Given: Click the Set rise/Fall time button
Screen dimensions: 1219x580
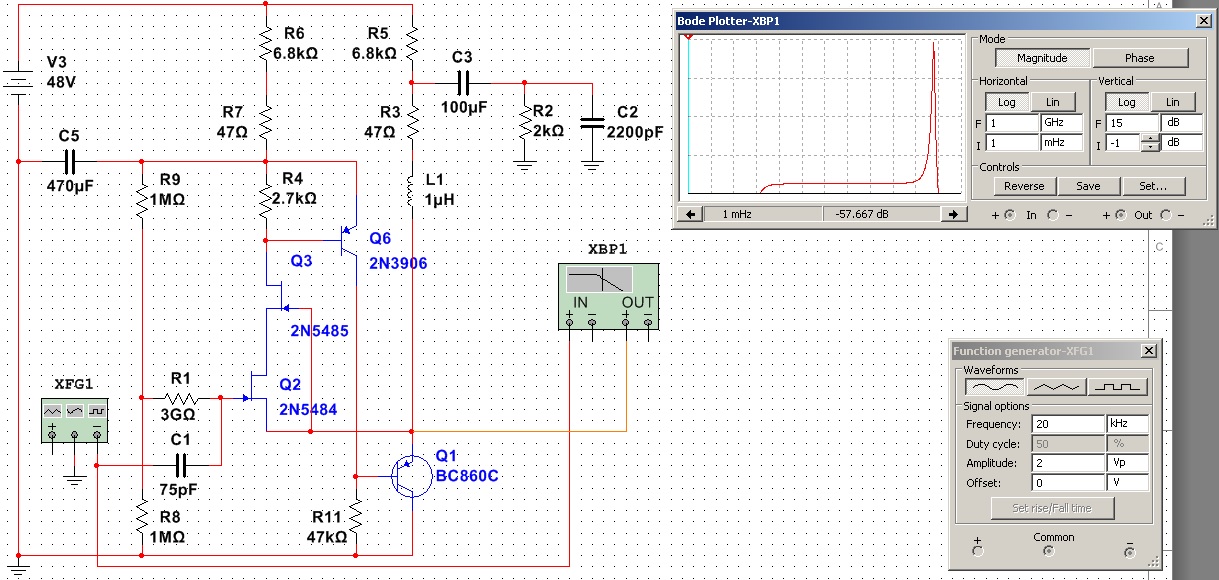Looking at the screenshot, I should point(1055,508).
